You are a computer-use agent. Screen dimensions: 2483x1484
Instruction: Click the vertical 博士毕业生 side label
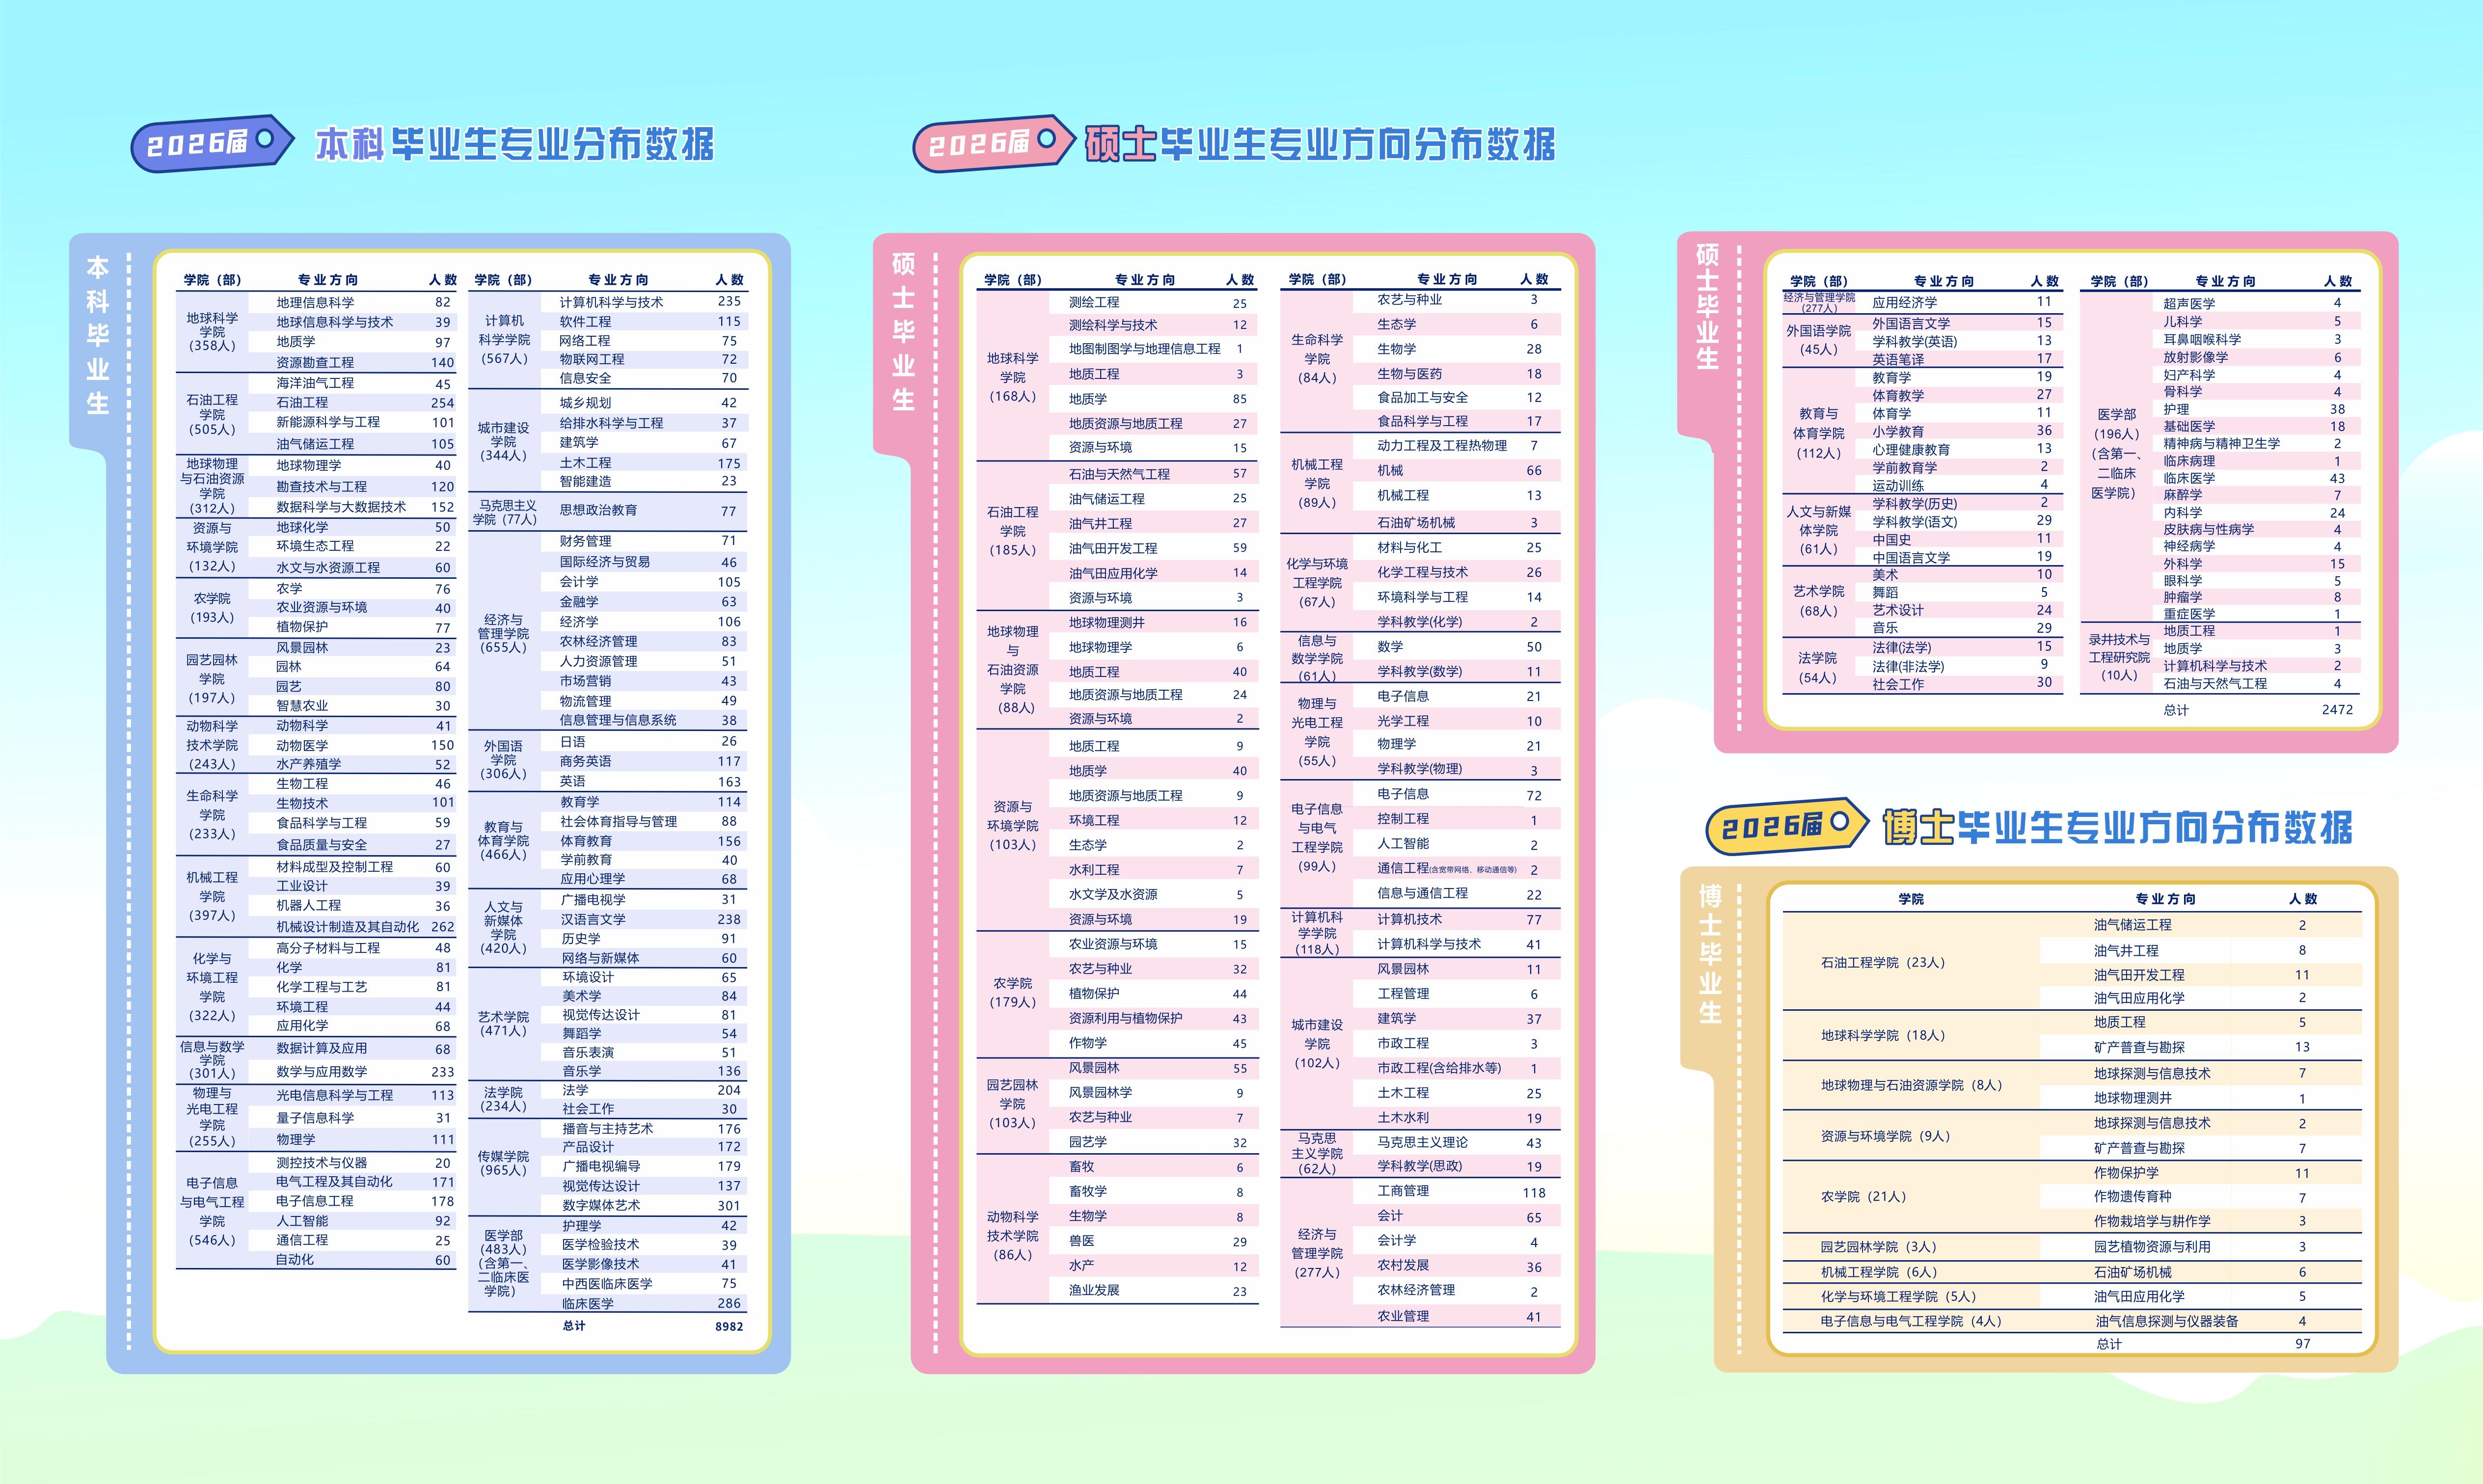click(x=1710, y=955)
